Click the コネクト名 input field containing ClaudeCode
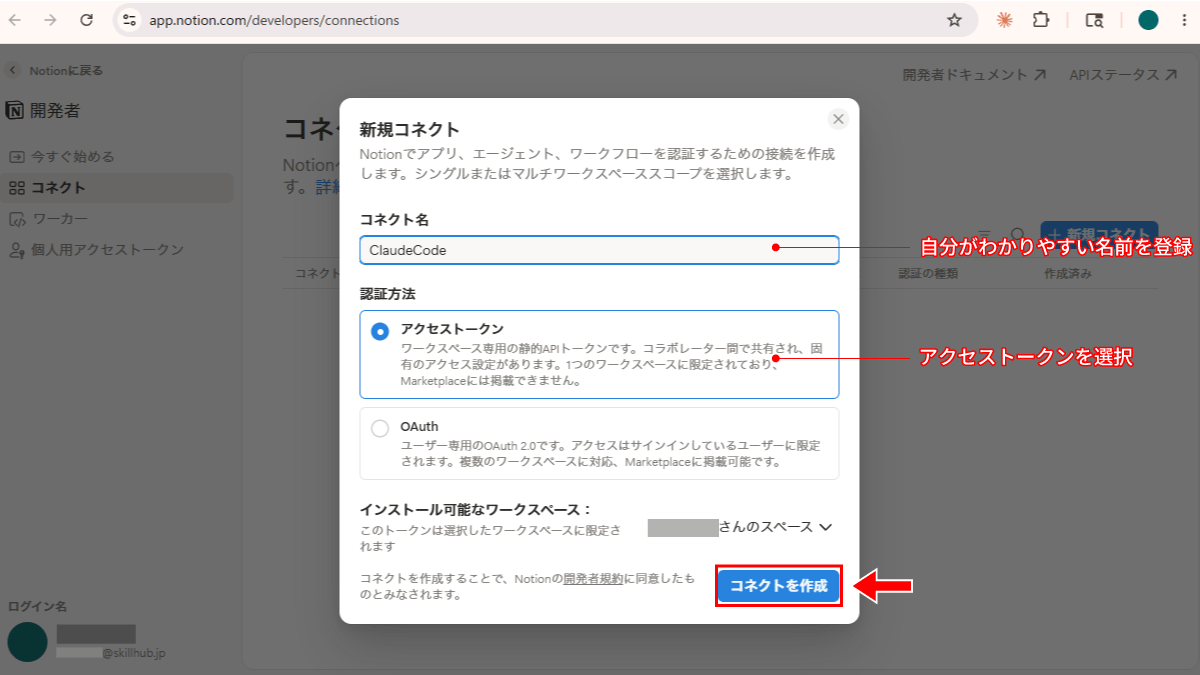1200x675 pixels. 599,250
